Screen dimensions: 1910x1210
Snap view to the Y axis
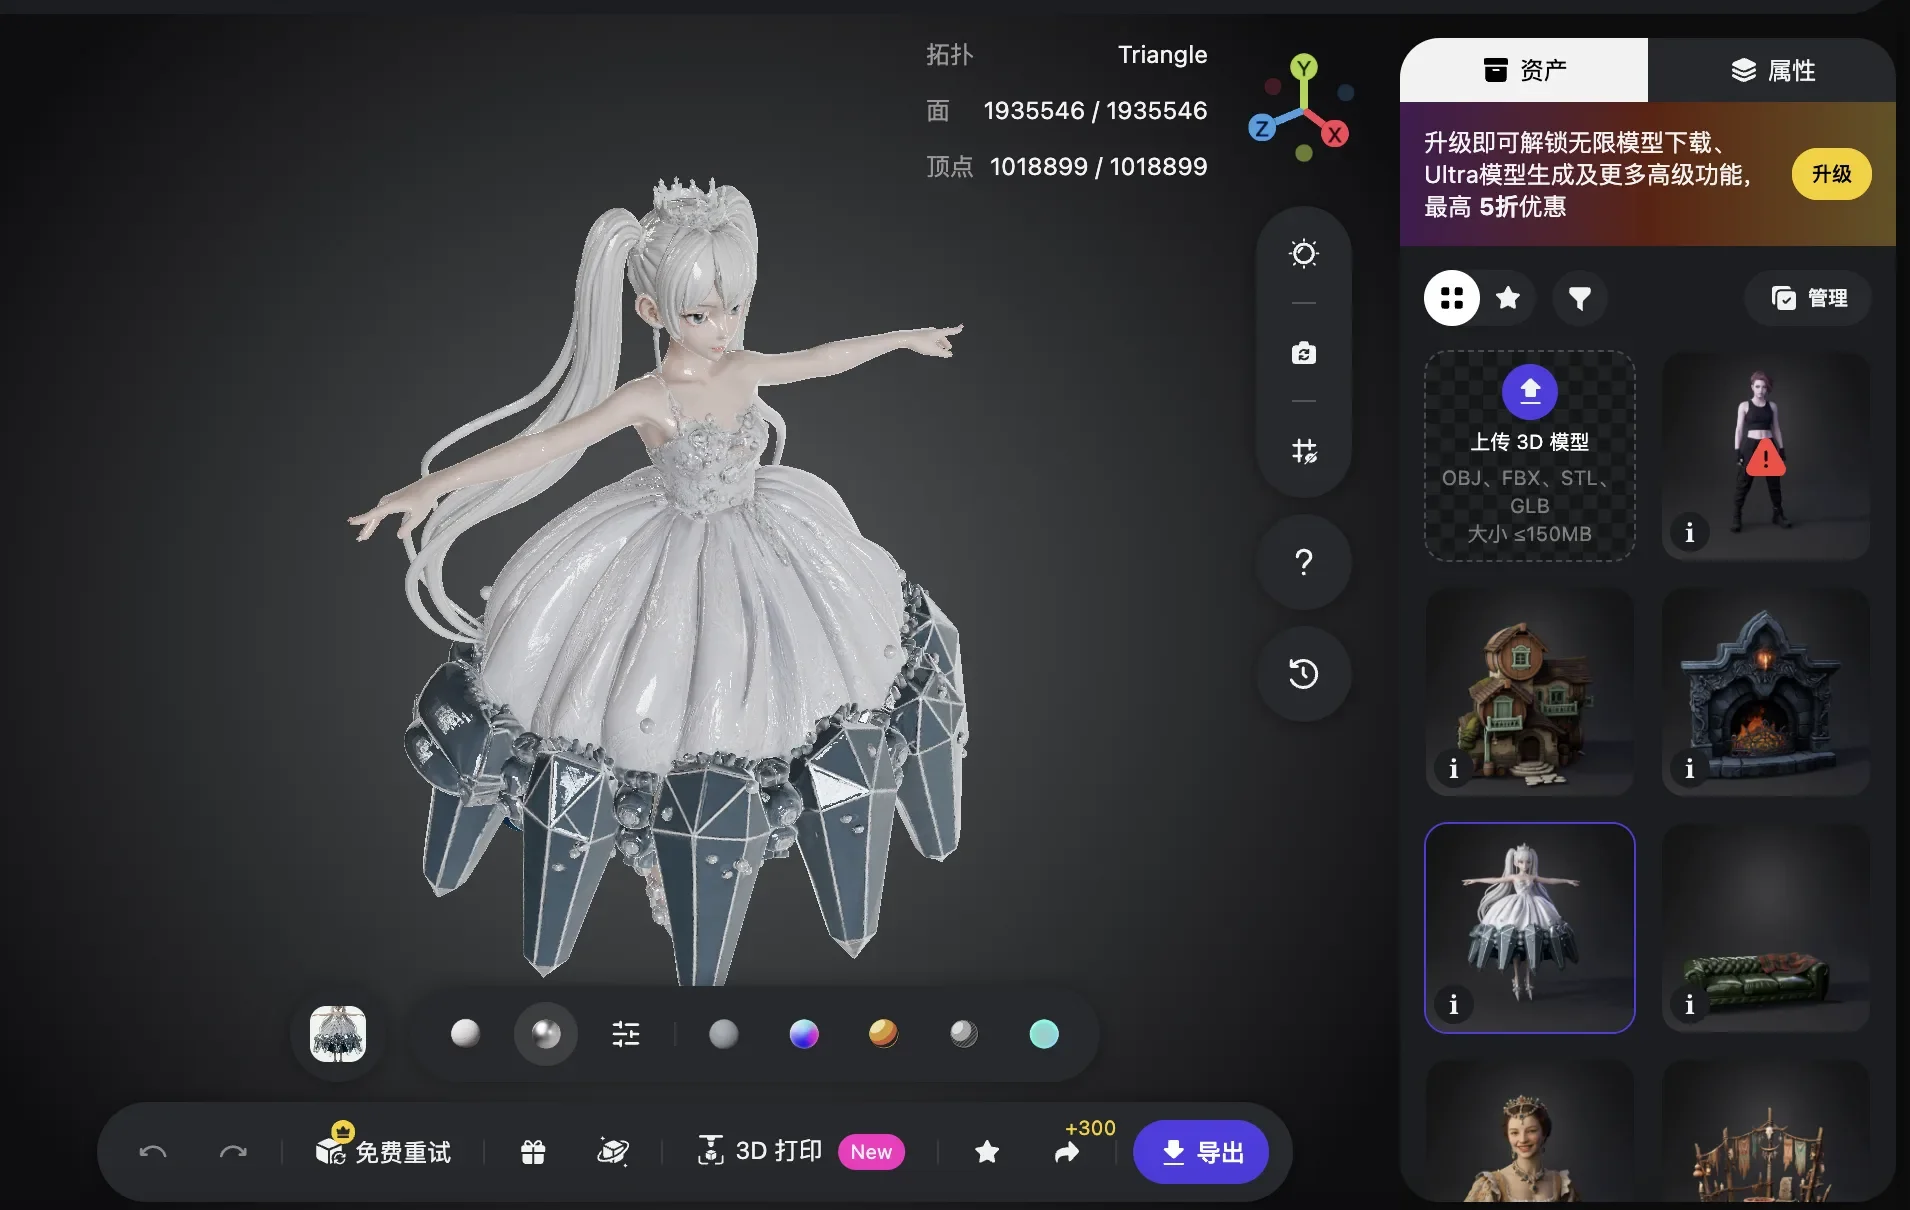pos(1303,68)
